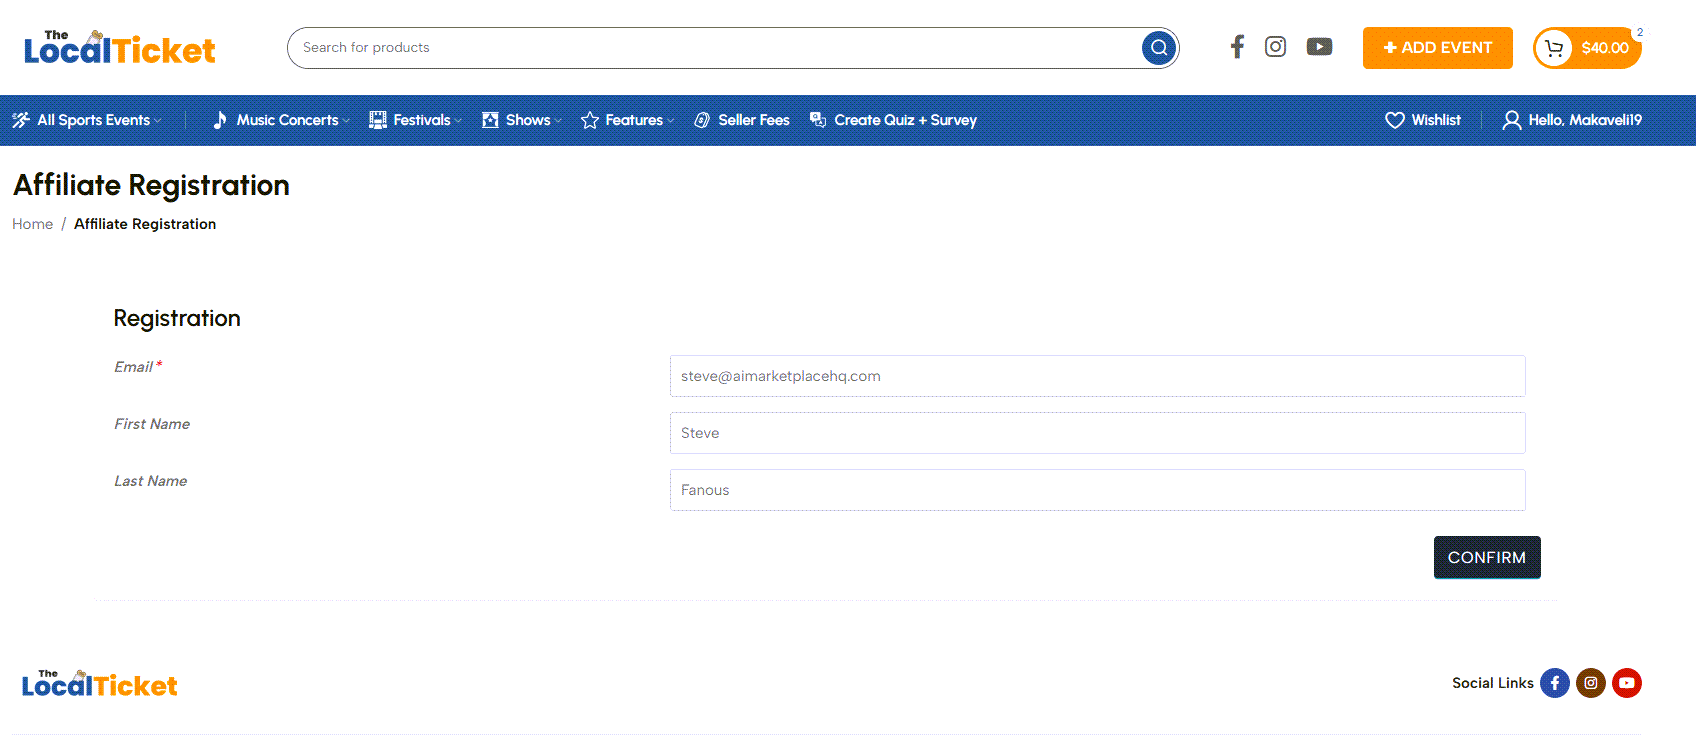Expand Features dropdown arrow
1696x735 pixels.
pyautogui.click(x=670, y=121)
